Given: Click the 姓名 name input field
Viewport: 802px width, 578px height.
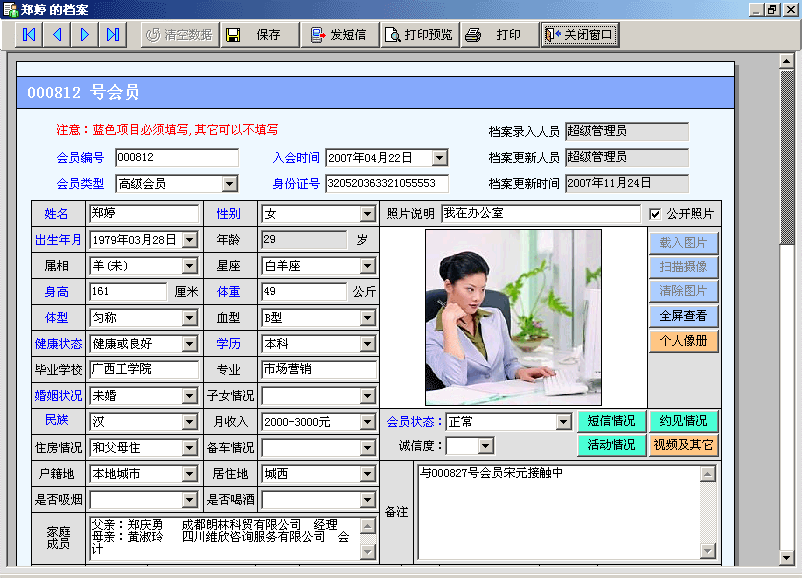Looking at the screenshot, I should point(143,214).
